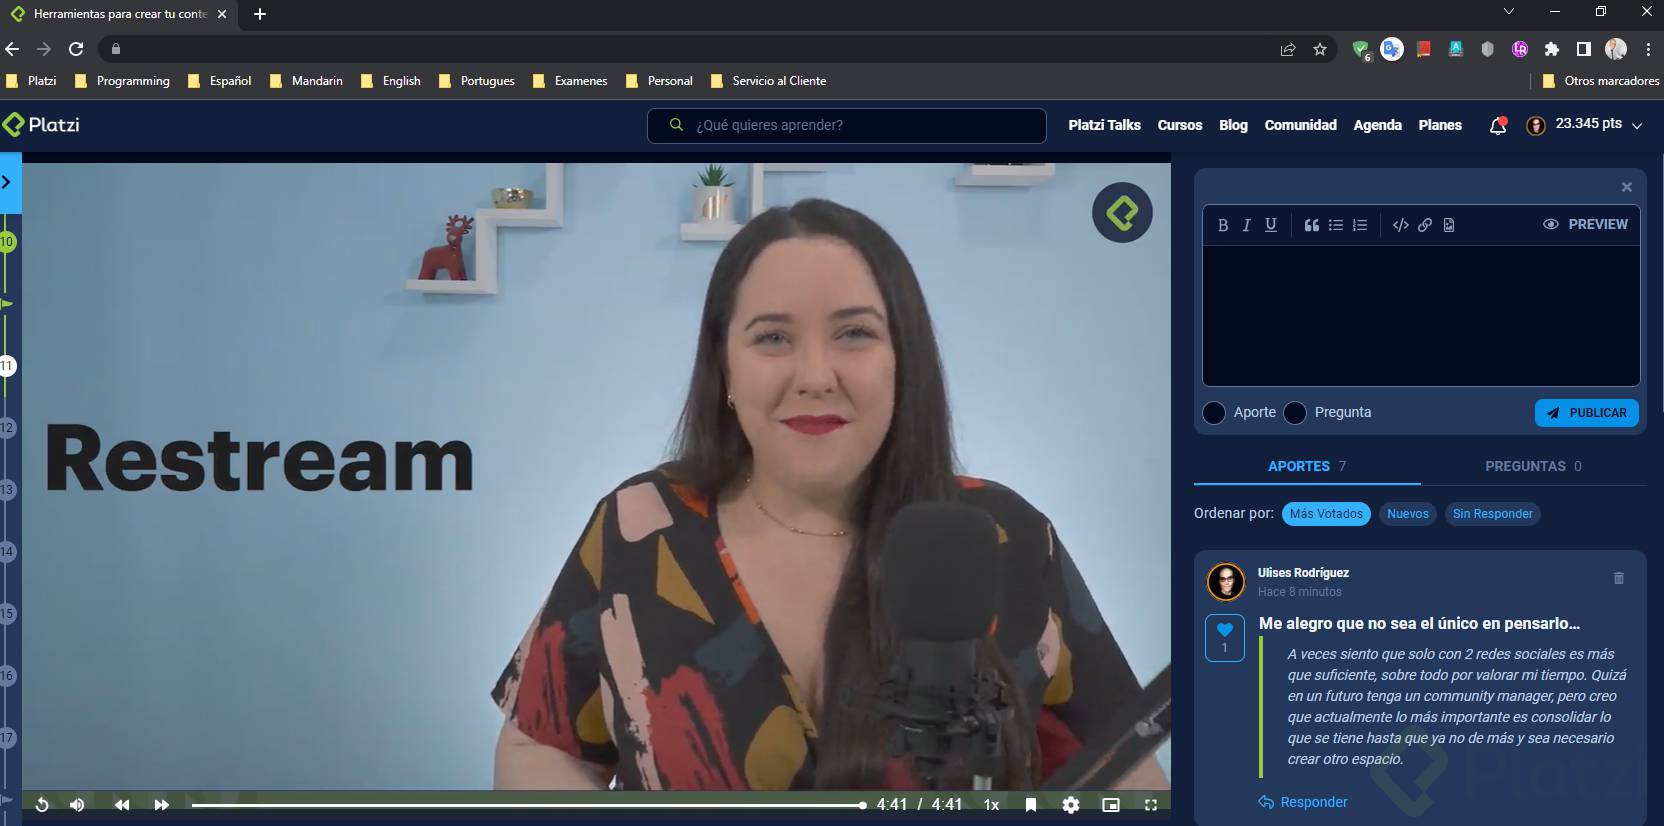Jump to lesson 11 on the timeline
Screen dimensions: 1664x826
(7, 366)
